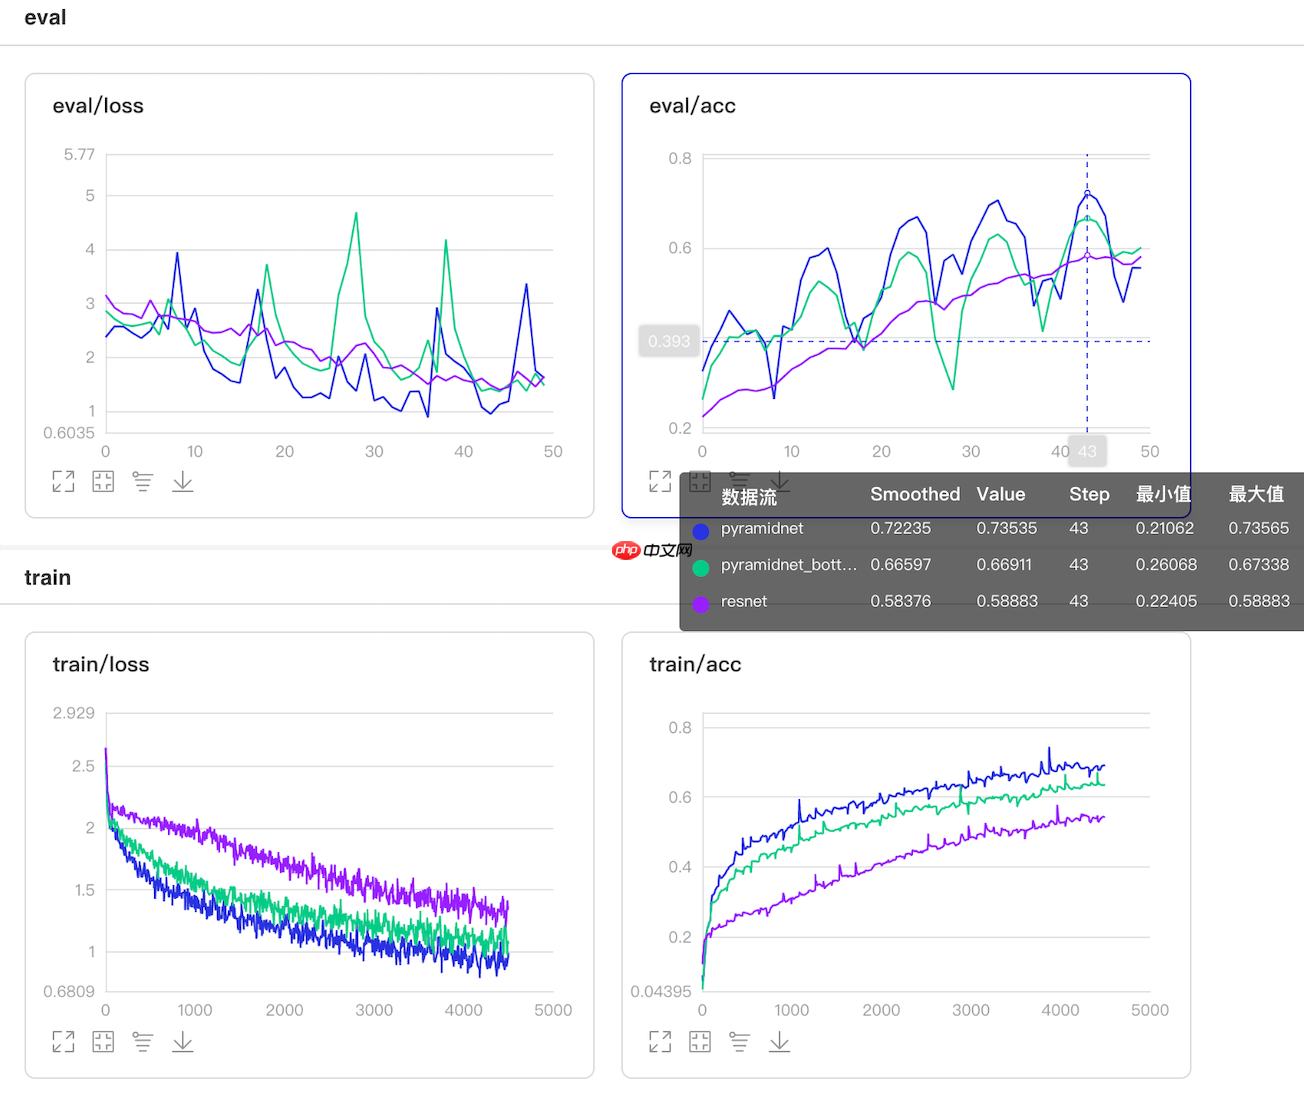Click the green pyramidnet_bott color dot
Screen dimensions: 1304x1102
pyautogui.click(x=701, y=568)
